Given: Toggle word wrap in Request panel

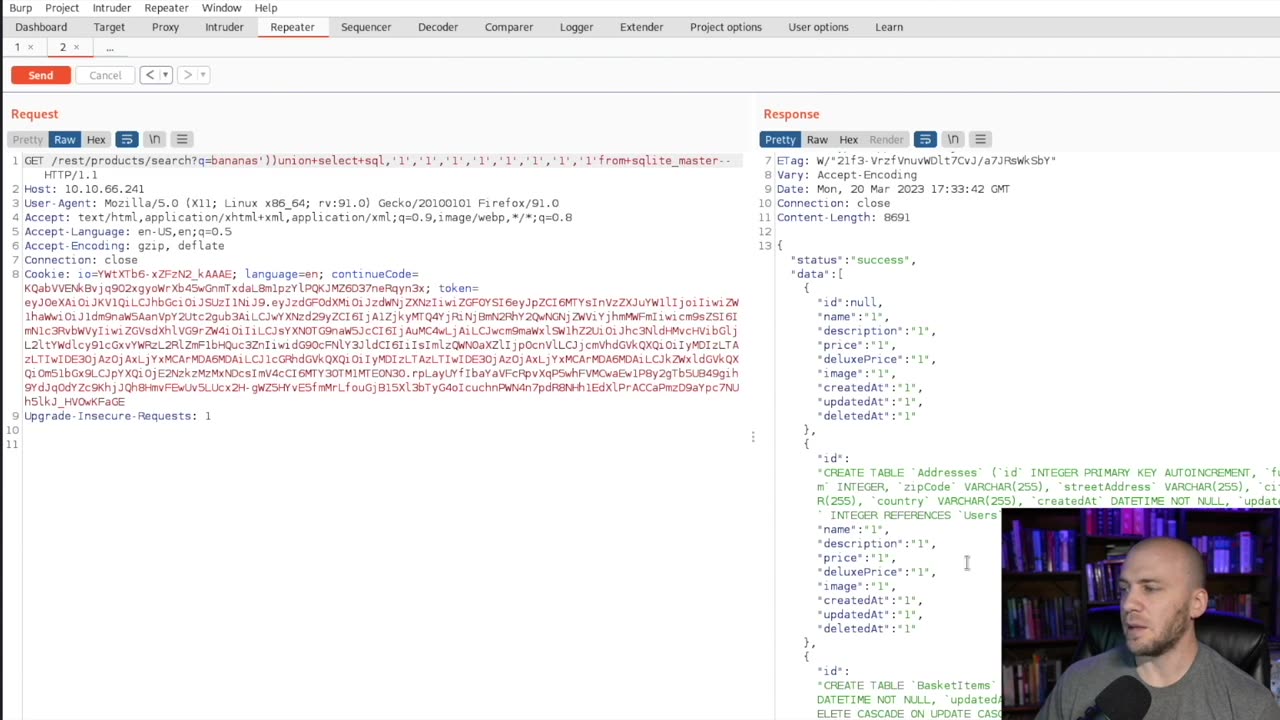Looking at the screenshot, I should [126, 139].
